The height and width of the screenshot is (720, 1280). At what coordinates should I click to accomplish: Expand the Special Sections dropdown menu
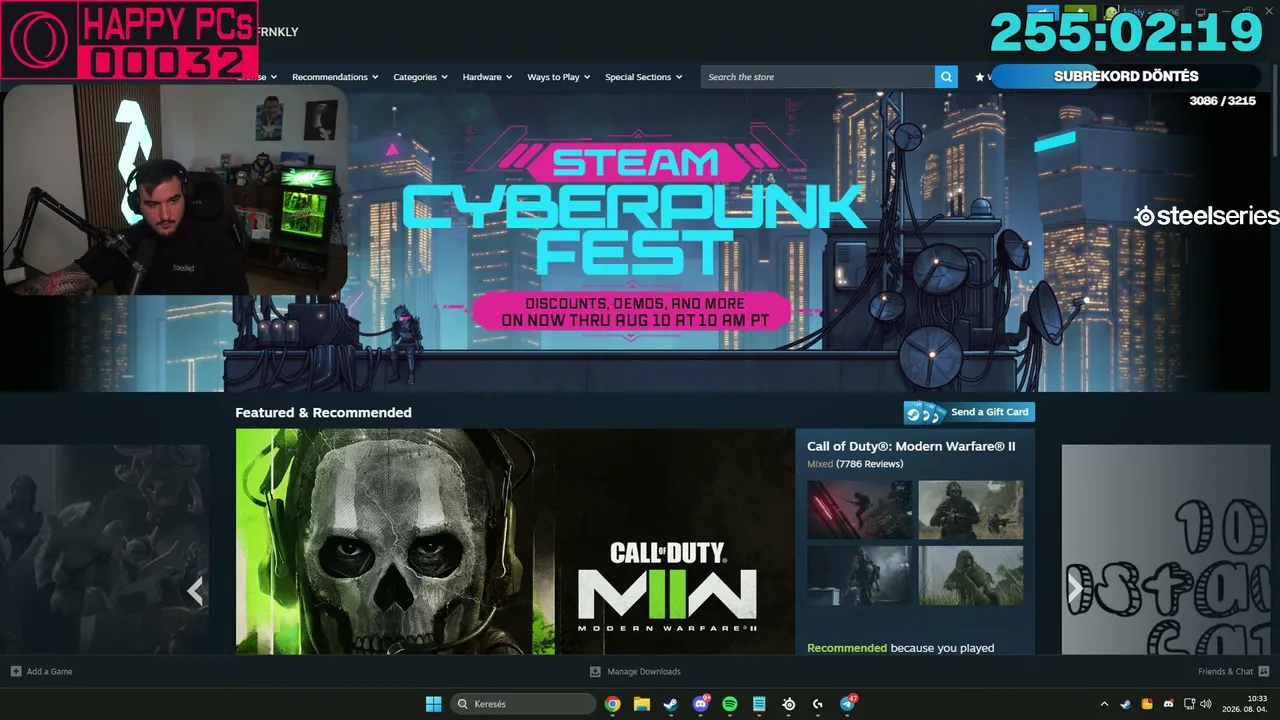tap(644, 77)
